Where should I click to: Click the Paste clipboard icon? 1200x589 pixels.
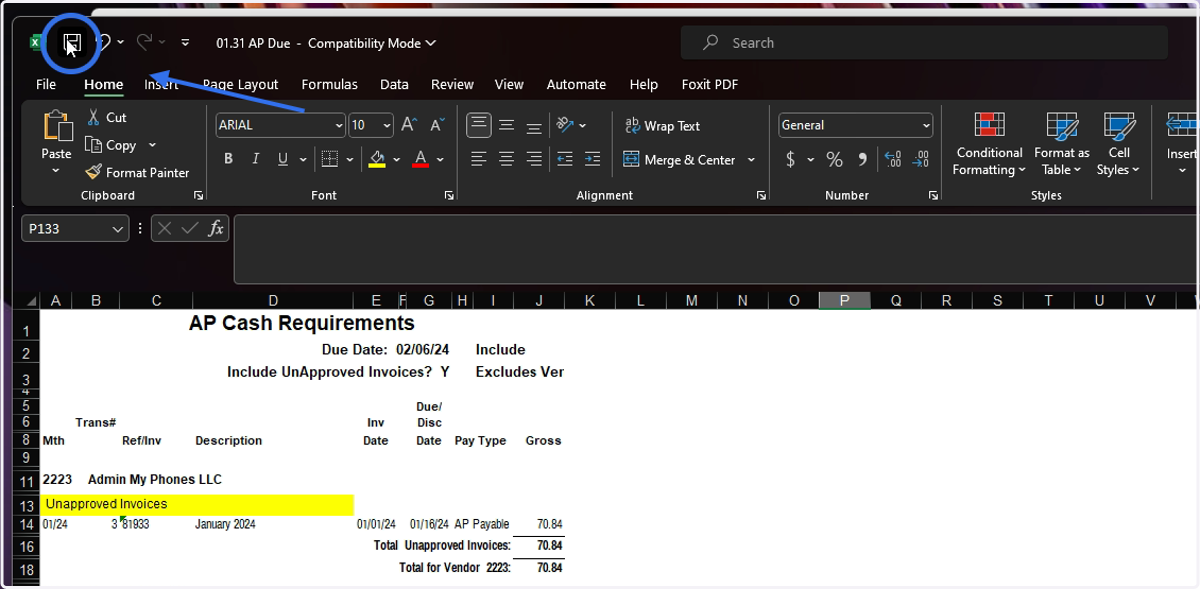(57, 126)
